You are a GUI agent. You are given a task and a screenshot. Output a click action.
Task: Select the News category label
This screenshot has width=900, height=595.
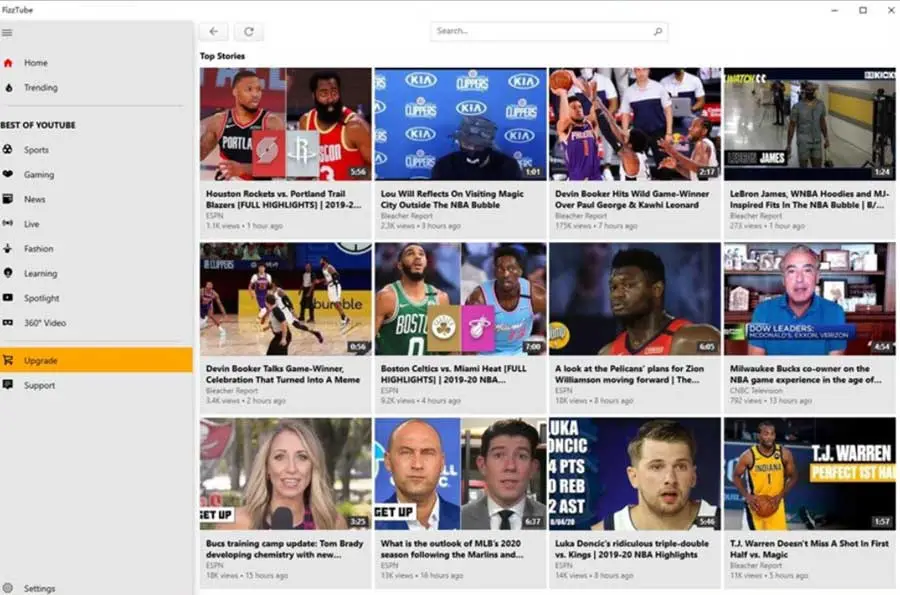34,199
